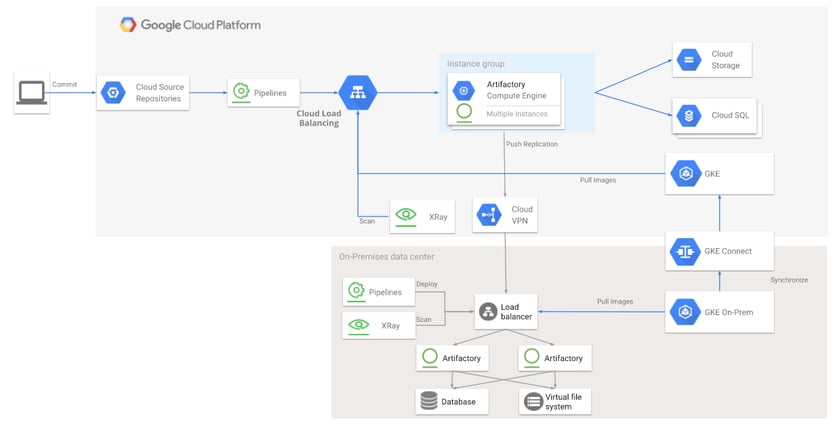The width and height of the screenshot is (835, 426).
Task: Select the "XRay" label in On-Premises data center
Action: (x=390, y=326)
